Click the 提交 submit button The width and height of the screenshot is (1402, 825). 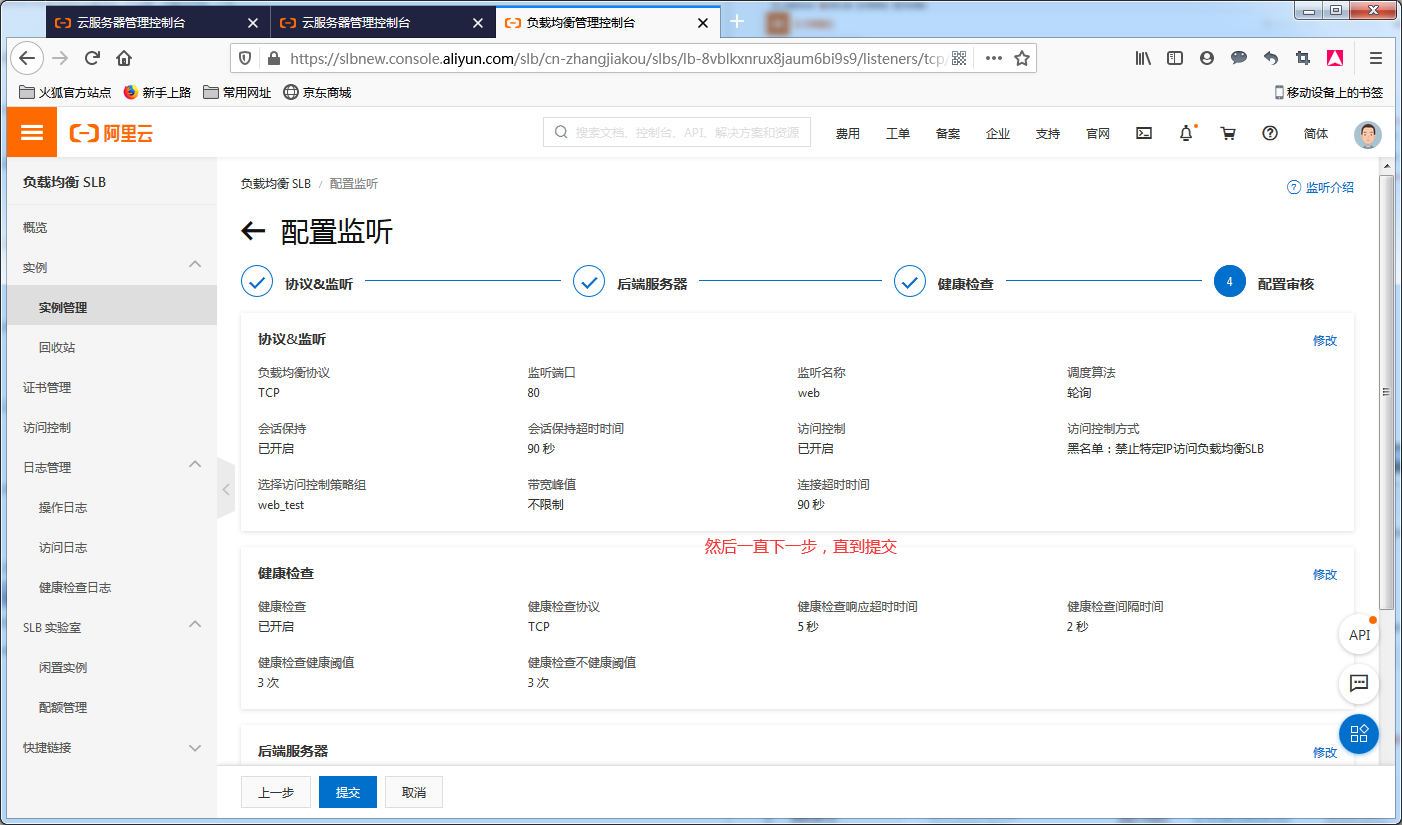[x=347, y=791]
